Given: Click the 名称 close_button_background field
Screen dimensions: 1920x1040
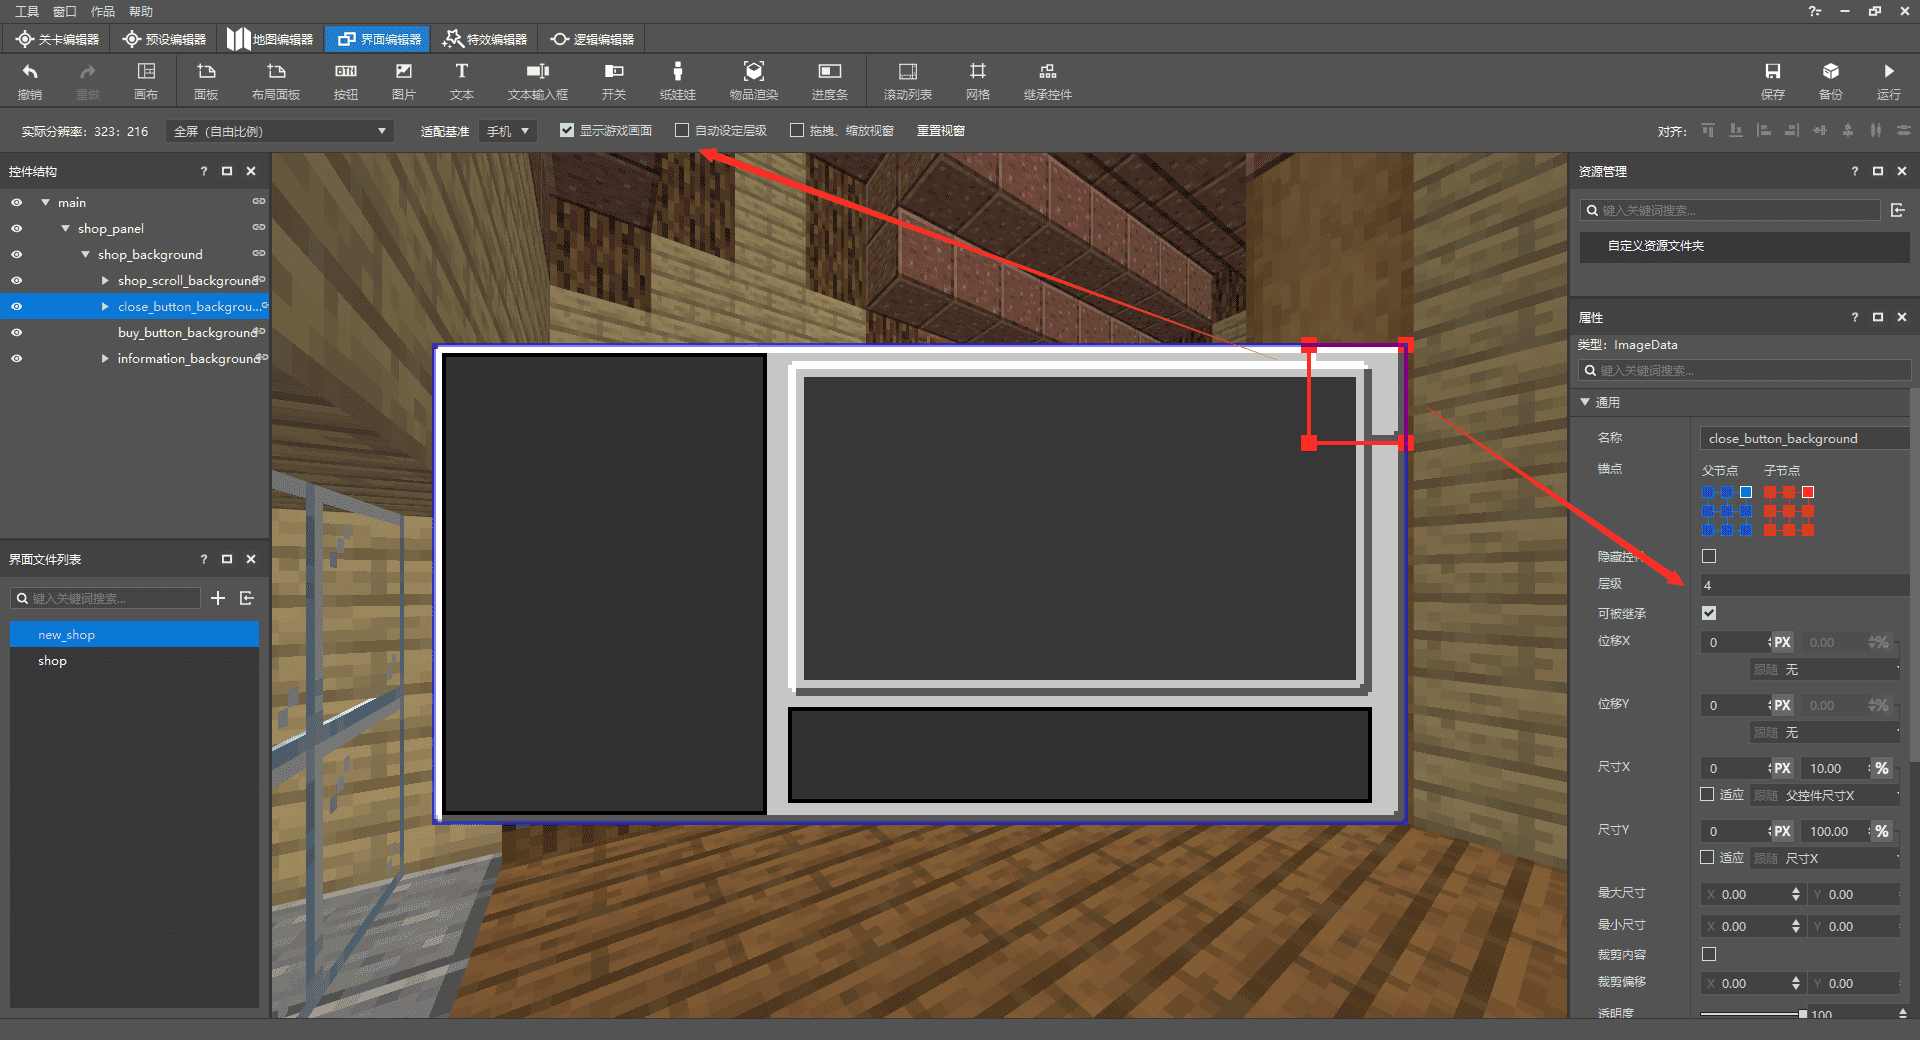Looking at the screenshot, I should [x=1804, y=438].
